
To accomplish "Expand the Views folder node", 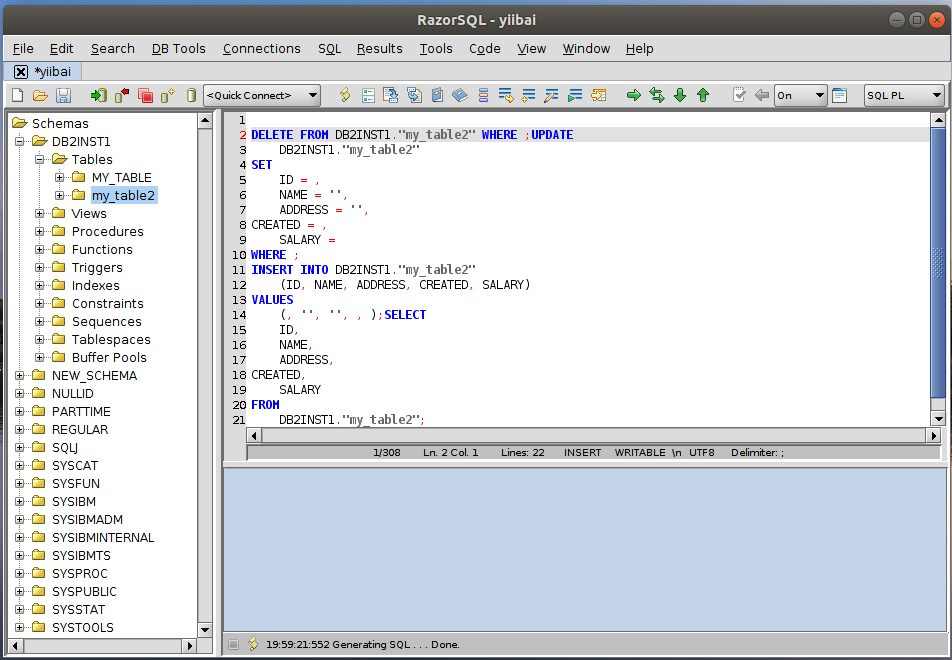I will coord(40,214).
